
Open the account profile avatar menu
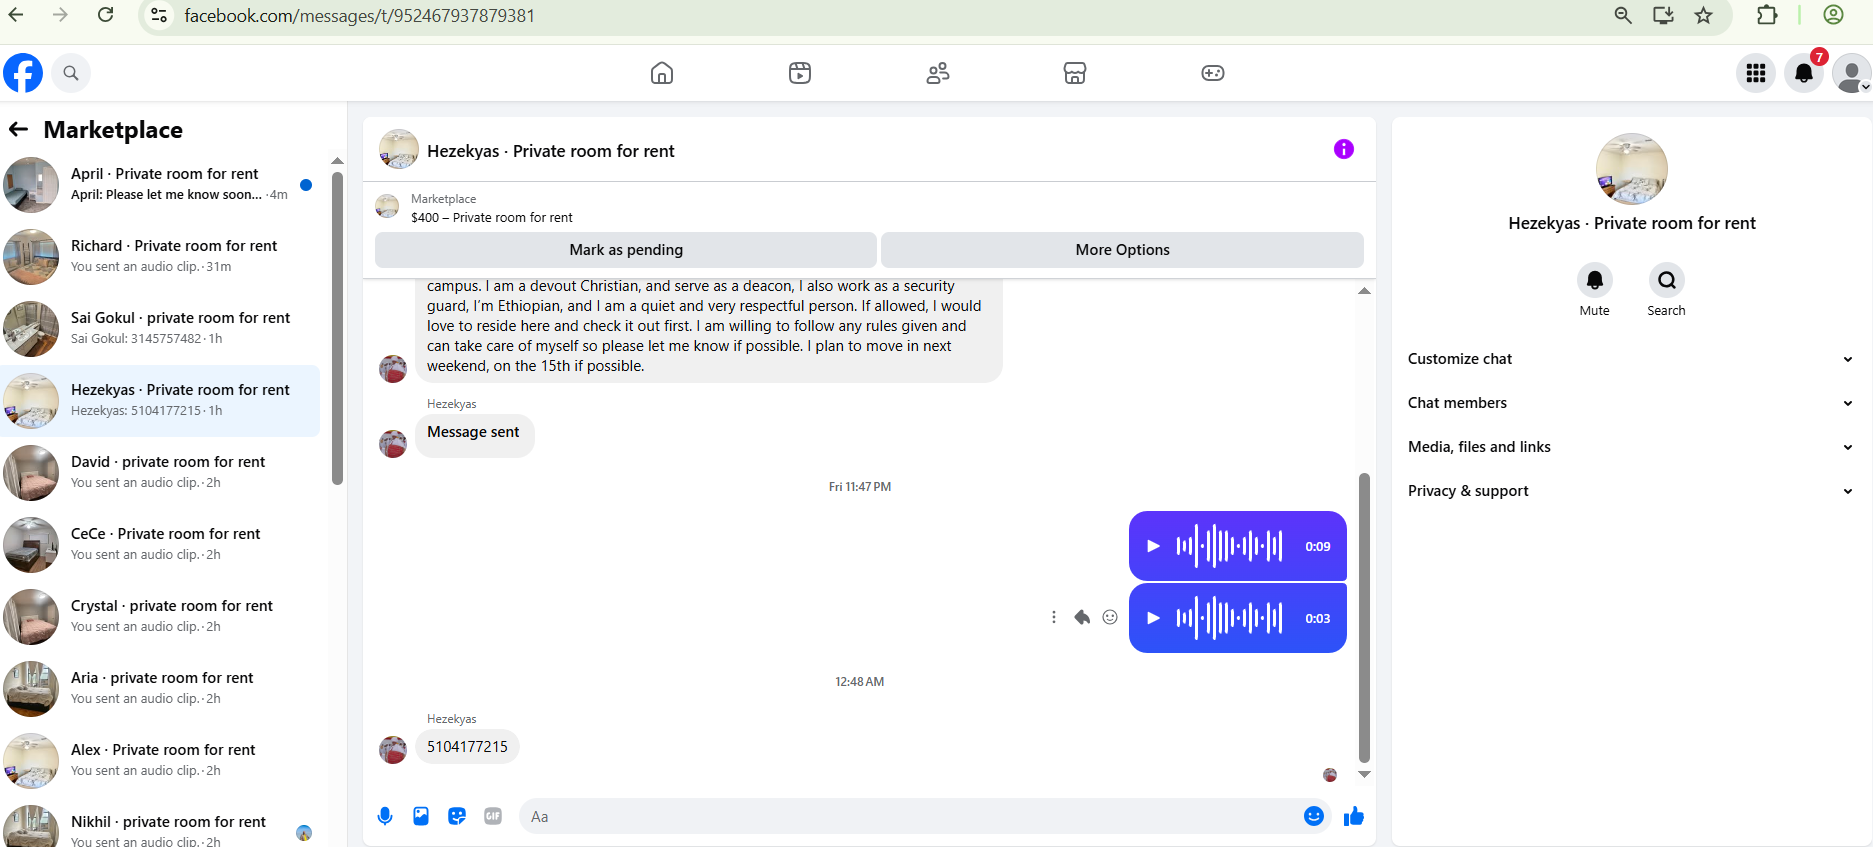point(1852,73)
